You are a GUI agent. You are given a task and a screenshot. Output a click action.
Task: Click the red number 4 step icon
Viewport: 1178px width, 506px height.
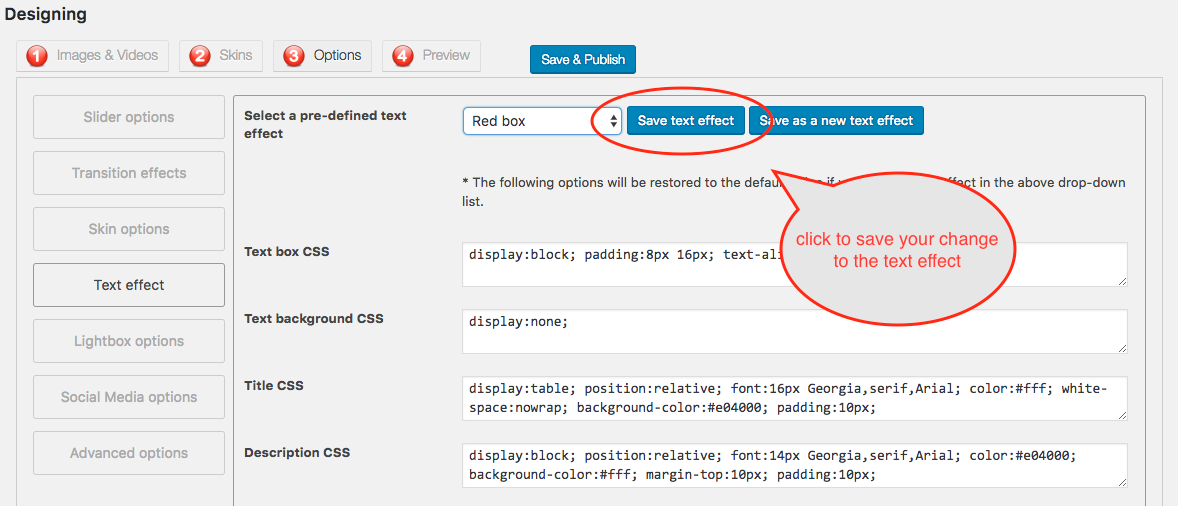(x=403, y=56)
